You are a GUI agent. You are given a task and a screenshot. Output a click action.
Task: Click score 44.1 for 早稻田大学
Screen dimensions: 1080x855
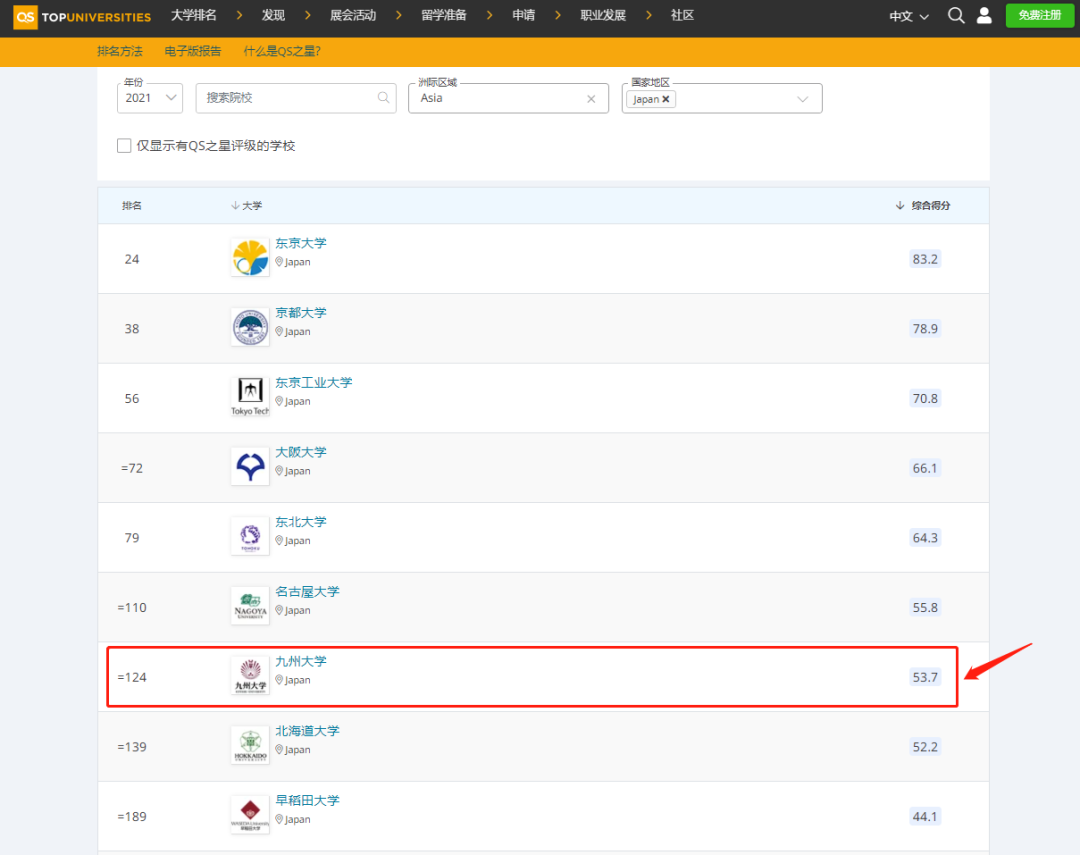coord(925,816)
